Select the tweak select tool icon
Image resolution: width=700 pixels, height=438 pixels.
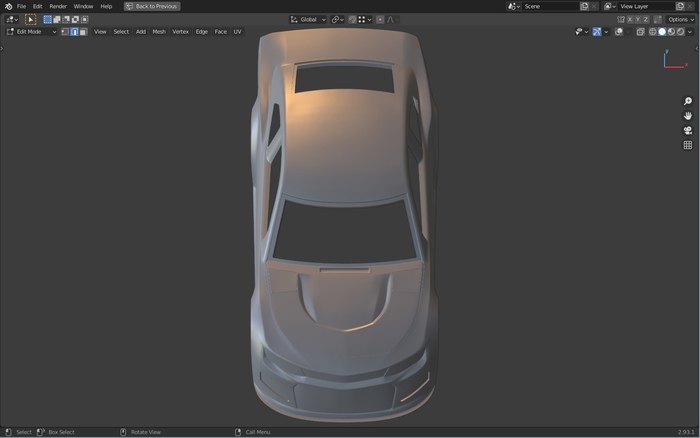click(30, 19)
